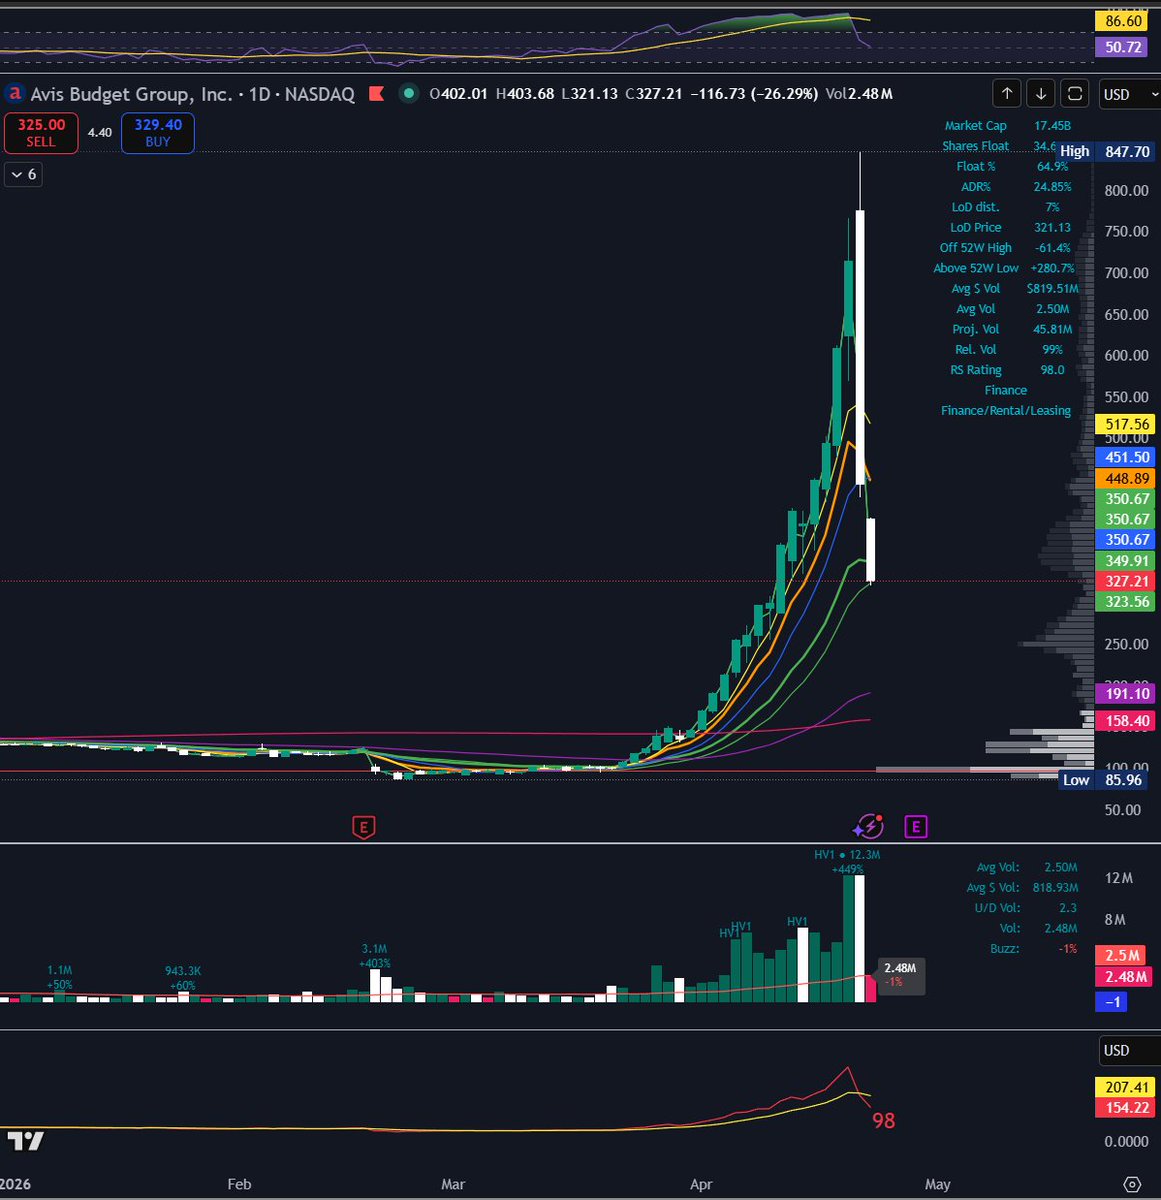Screen dimensions: 1161x1200
Task: Click the 2.48M volume tooltip box
Action: (900, 975)
